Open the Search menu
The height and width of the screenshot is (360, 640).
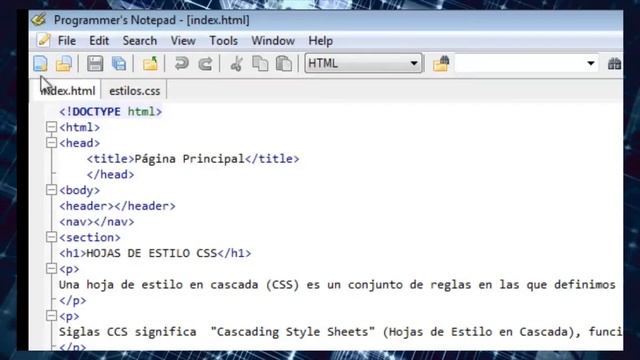tap(140, 41)
